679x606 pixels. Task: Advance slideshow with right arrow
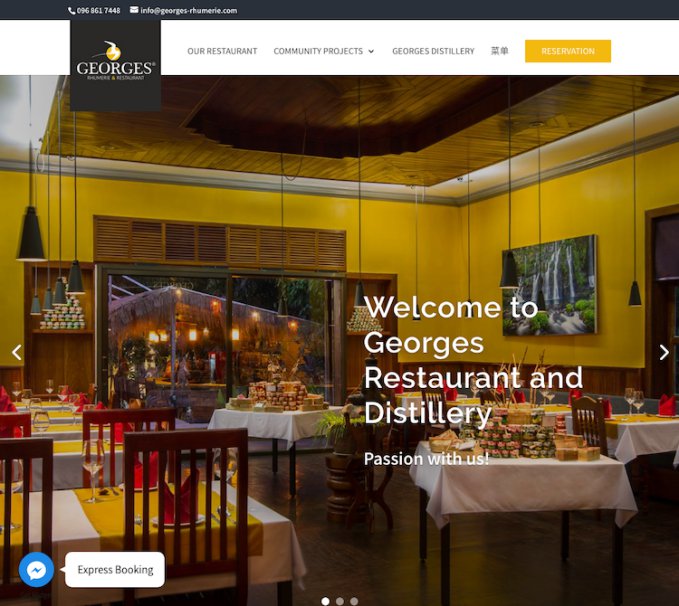[664, 352]
